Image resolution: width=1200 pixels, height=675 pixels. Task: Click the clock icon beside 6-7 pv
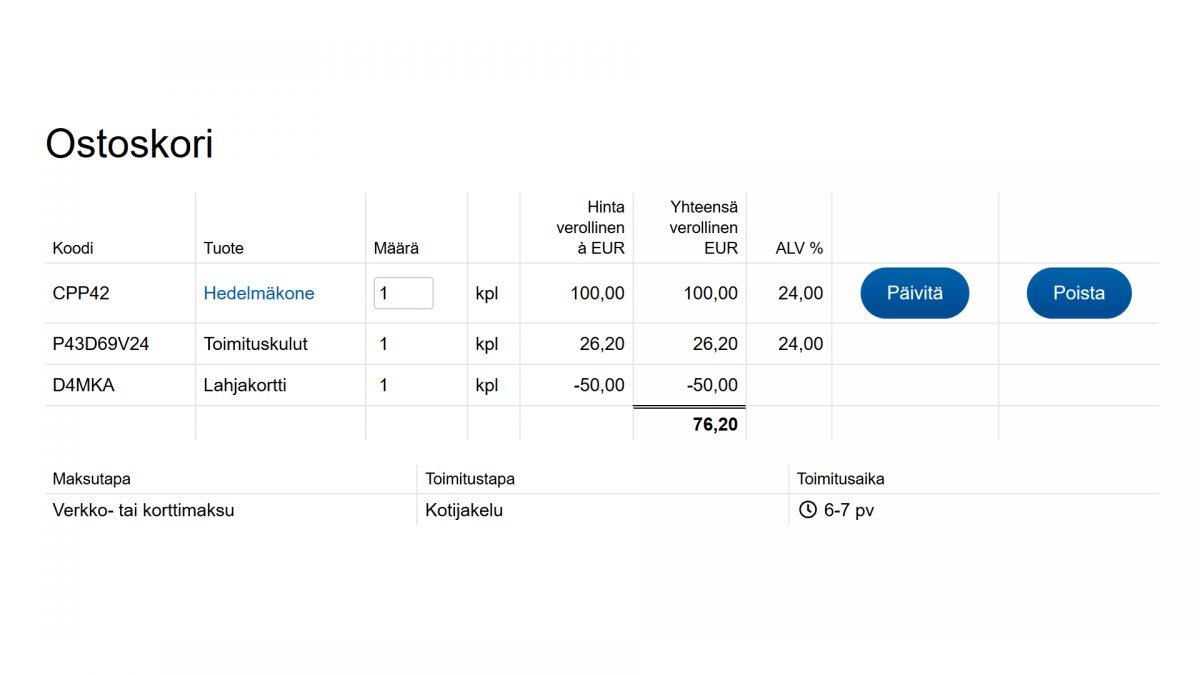(x=808, y=510)
